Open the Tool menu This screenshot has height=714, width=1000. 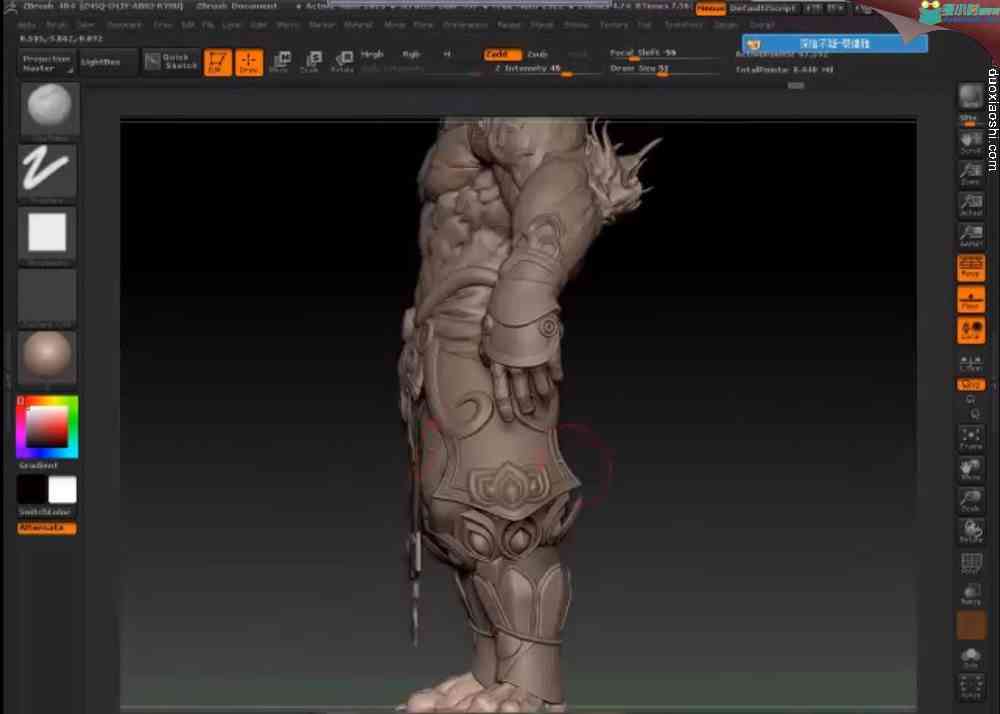click(x=645, y=25)
